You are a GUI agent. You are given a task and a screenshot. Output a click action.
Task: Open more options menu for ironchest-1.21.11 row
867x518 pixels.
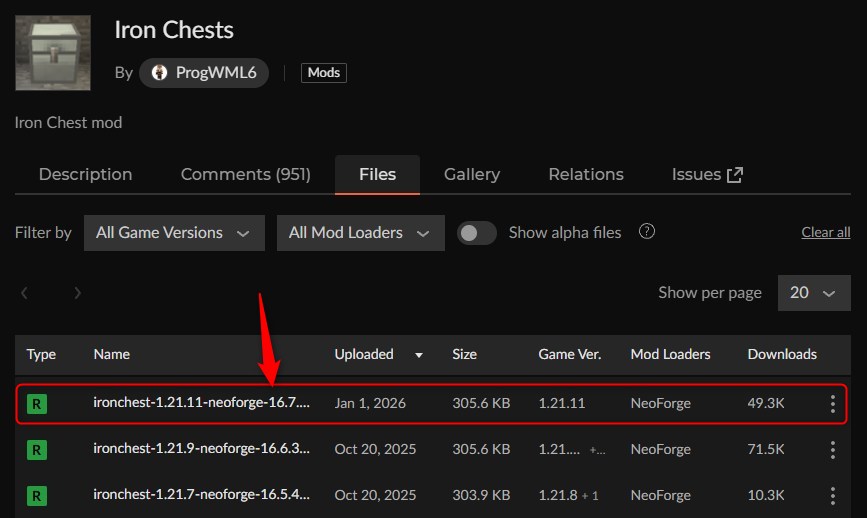point(833,404)
